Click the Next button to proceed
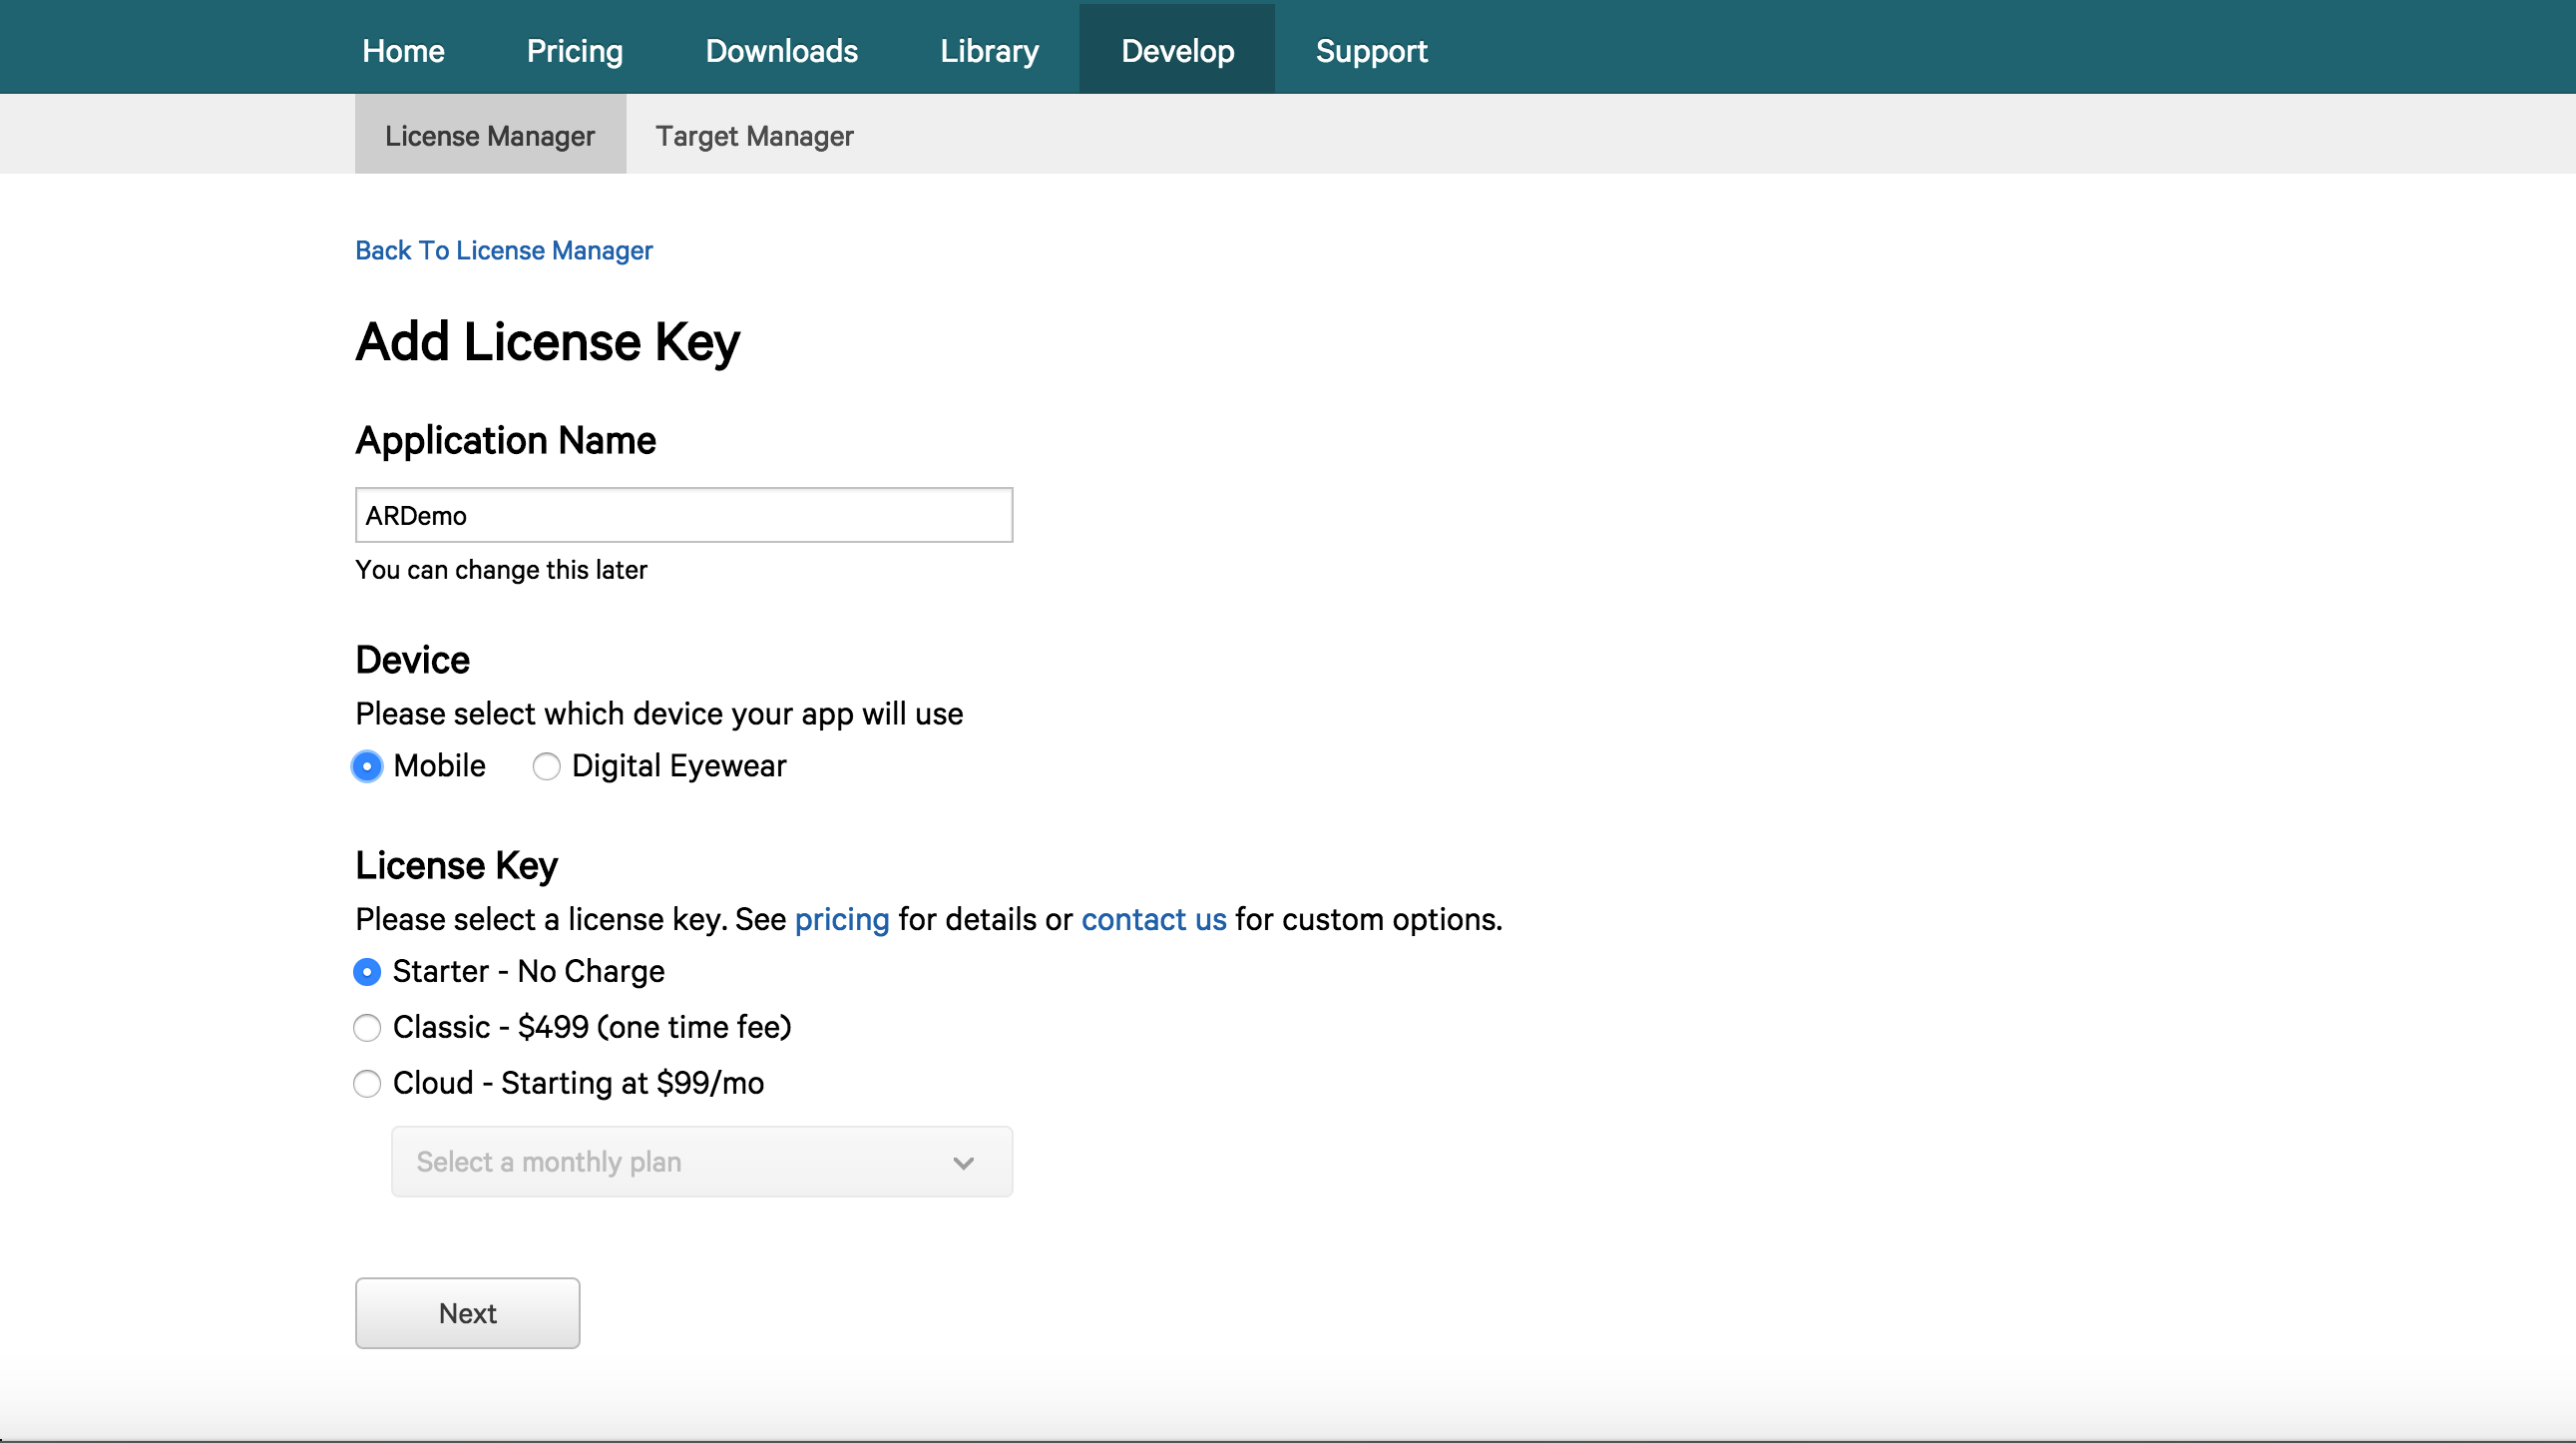 pyautogui.click(x=467, y=1312)
